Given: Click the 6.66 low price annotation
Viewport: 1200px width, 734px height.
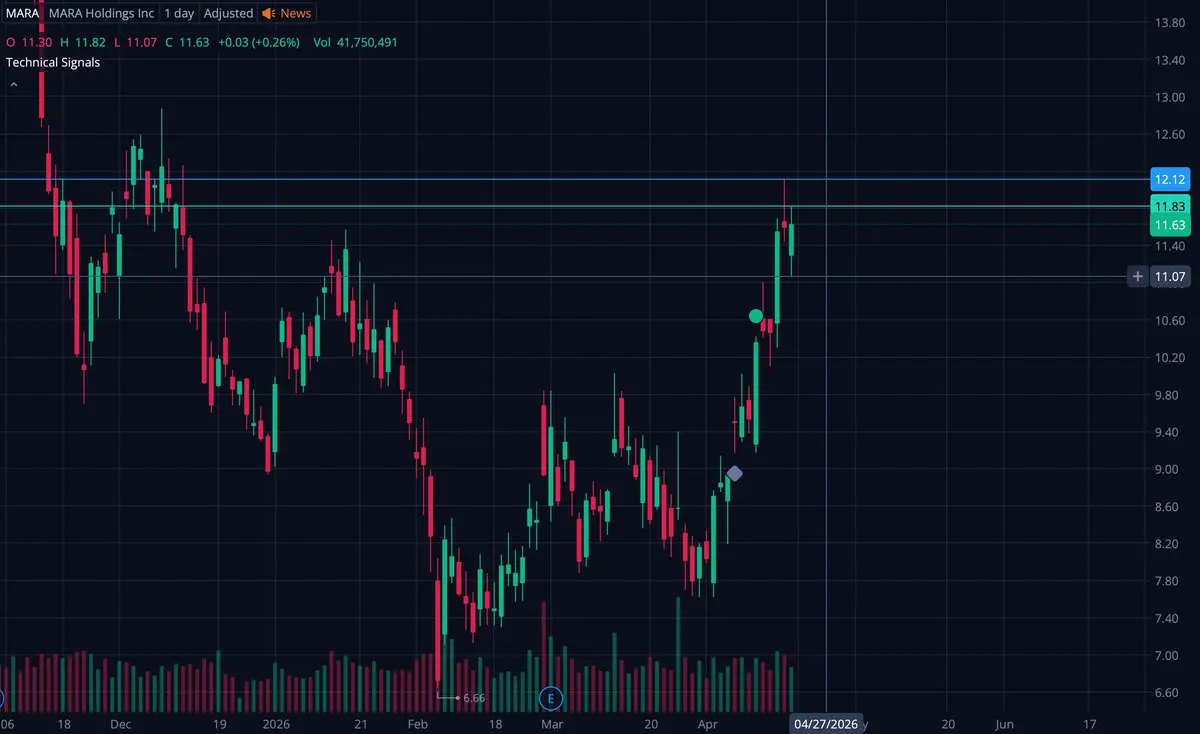Looking at the screenshot, I should point(474,697).
